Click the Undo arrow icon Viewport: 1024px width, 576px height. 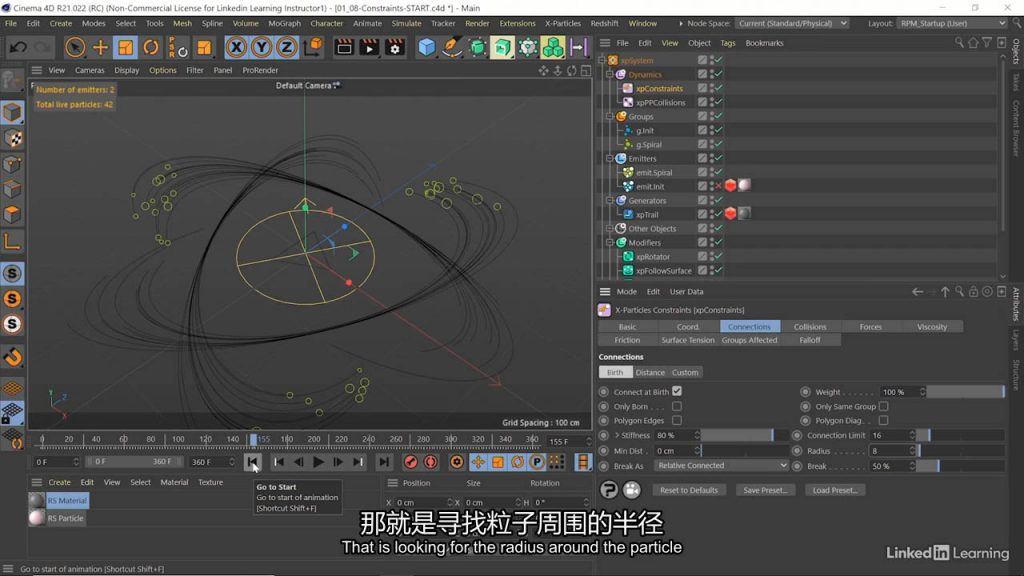click(x=18, y=47)
